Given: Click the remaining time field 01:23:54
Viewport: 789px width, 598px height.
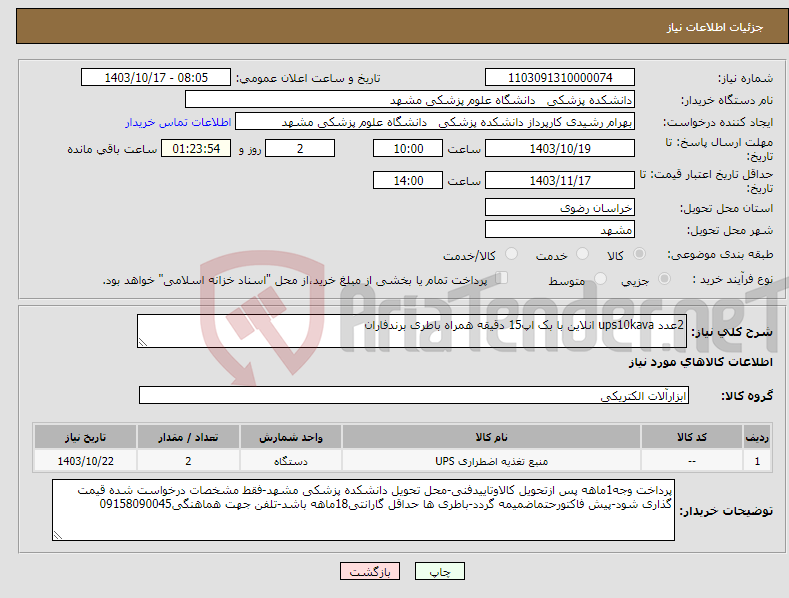Looking at the screenshot, I should coord(196,148).
